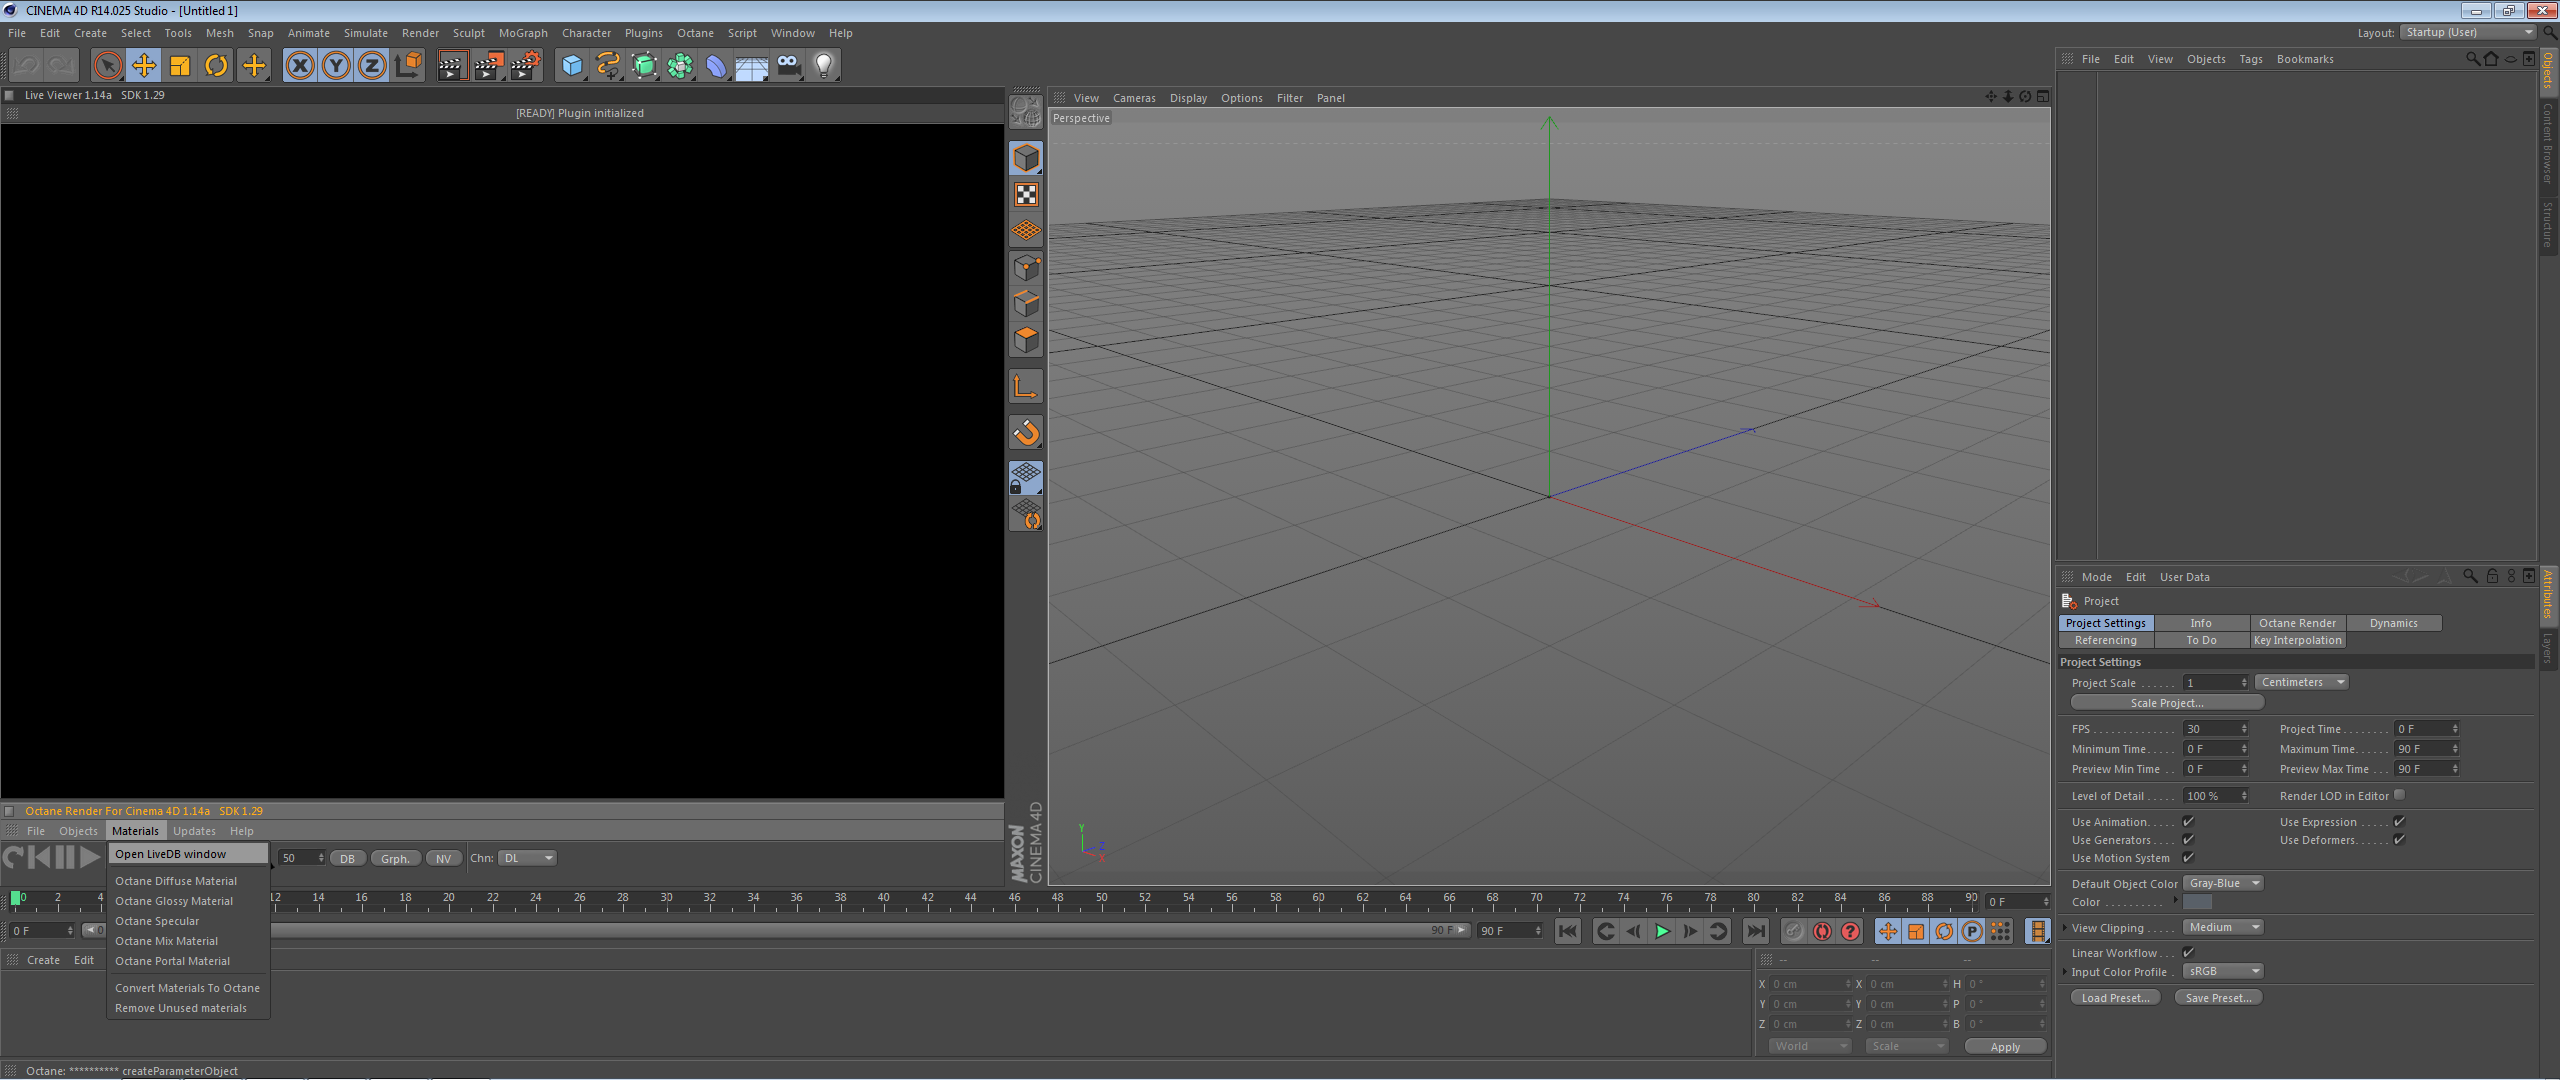Toggle the Linear Workflow checkbox
The height and width of the screenshot is (1080, 2560).
(2188, 953)
